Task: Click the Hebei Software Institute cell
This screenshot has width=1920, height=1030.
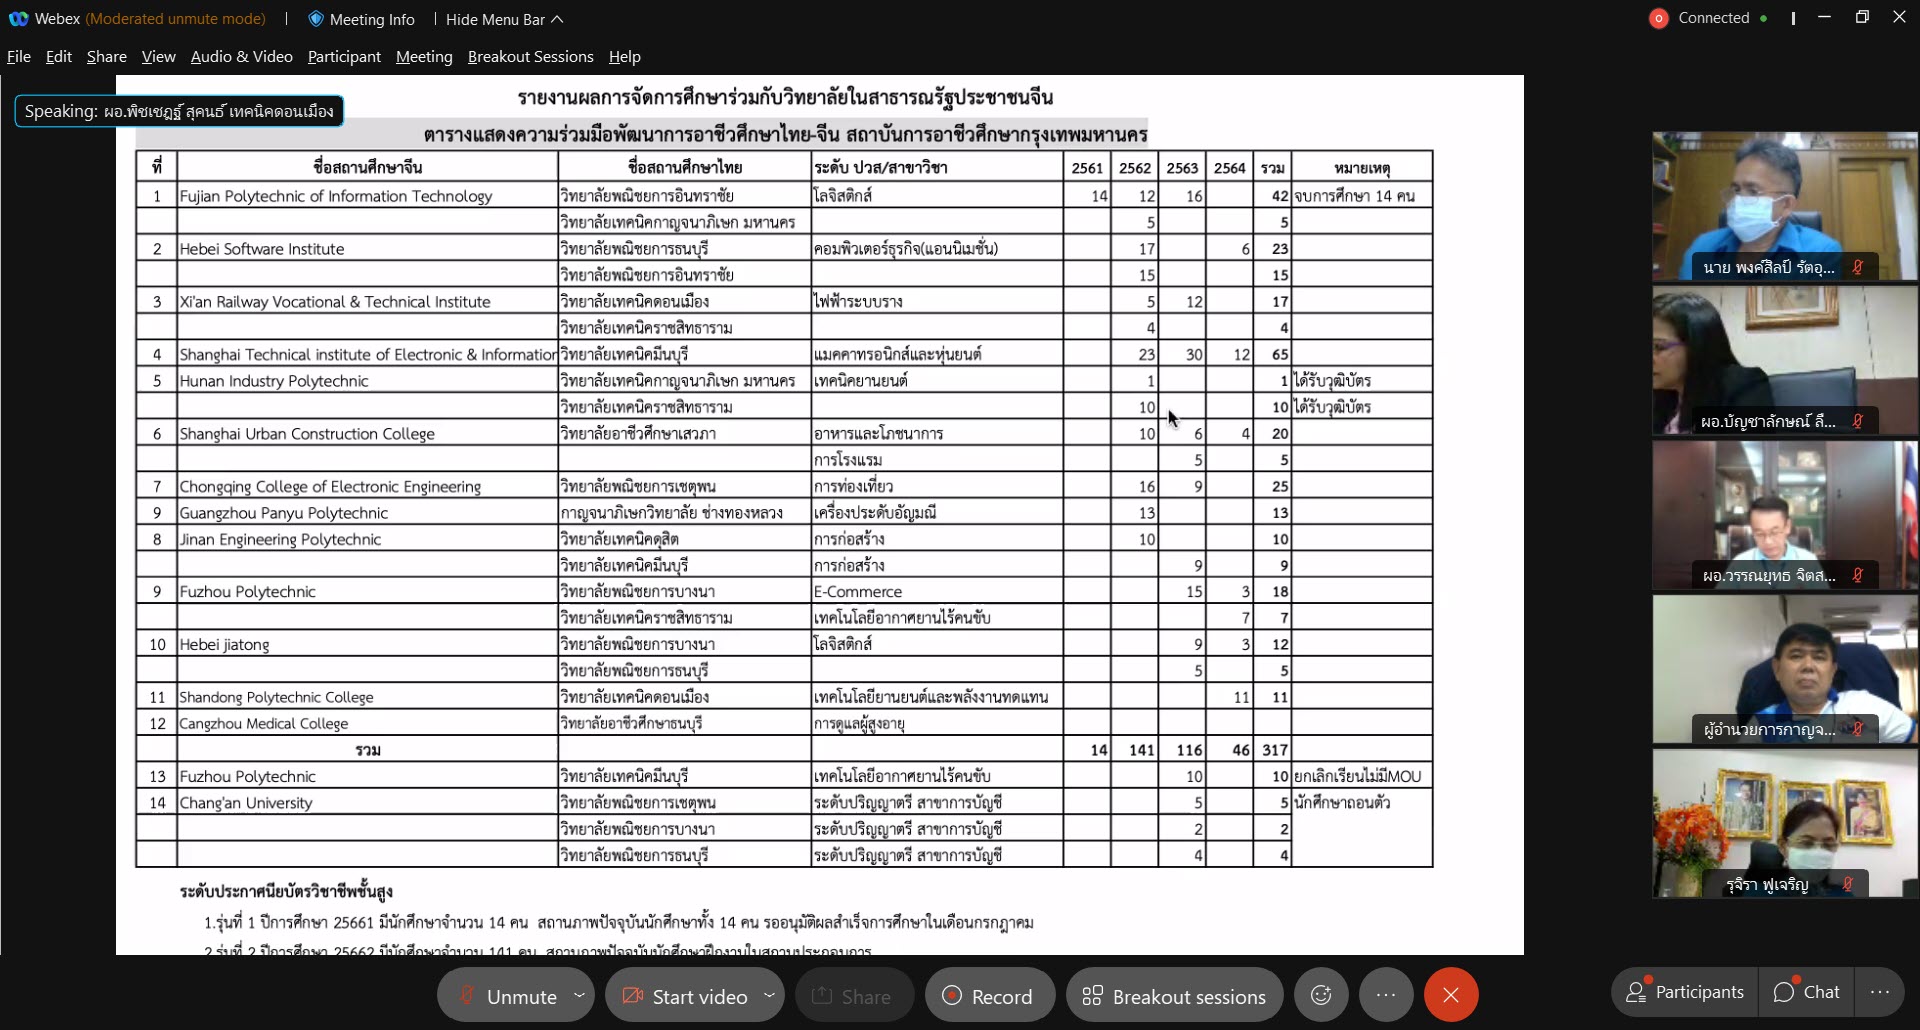Action: (x=367, y=249)
